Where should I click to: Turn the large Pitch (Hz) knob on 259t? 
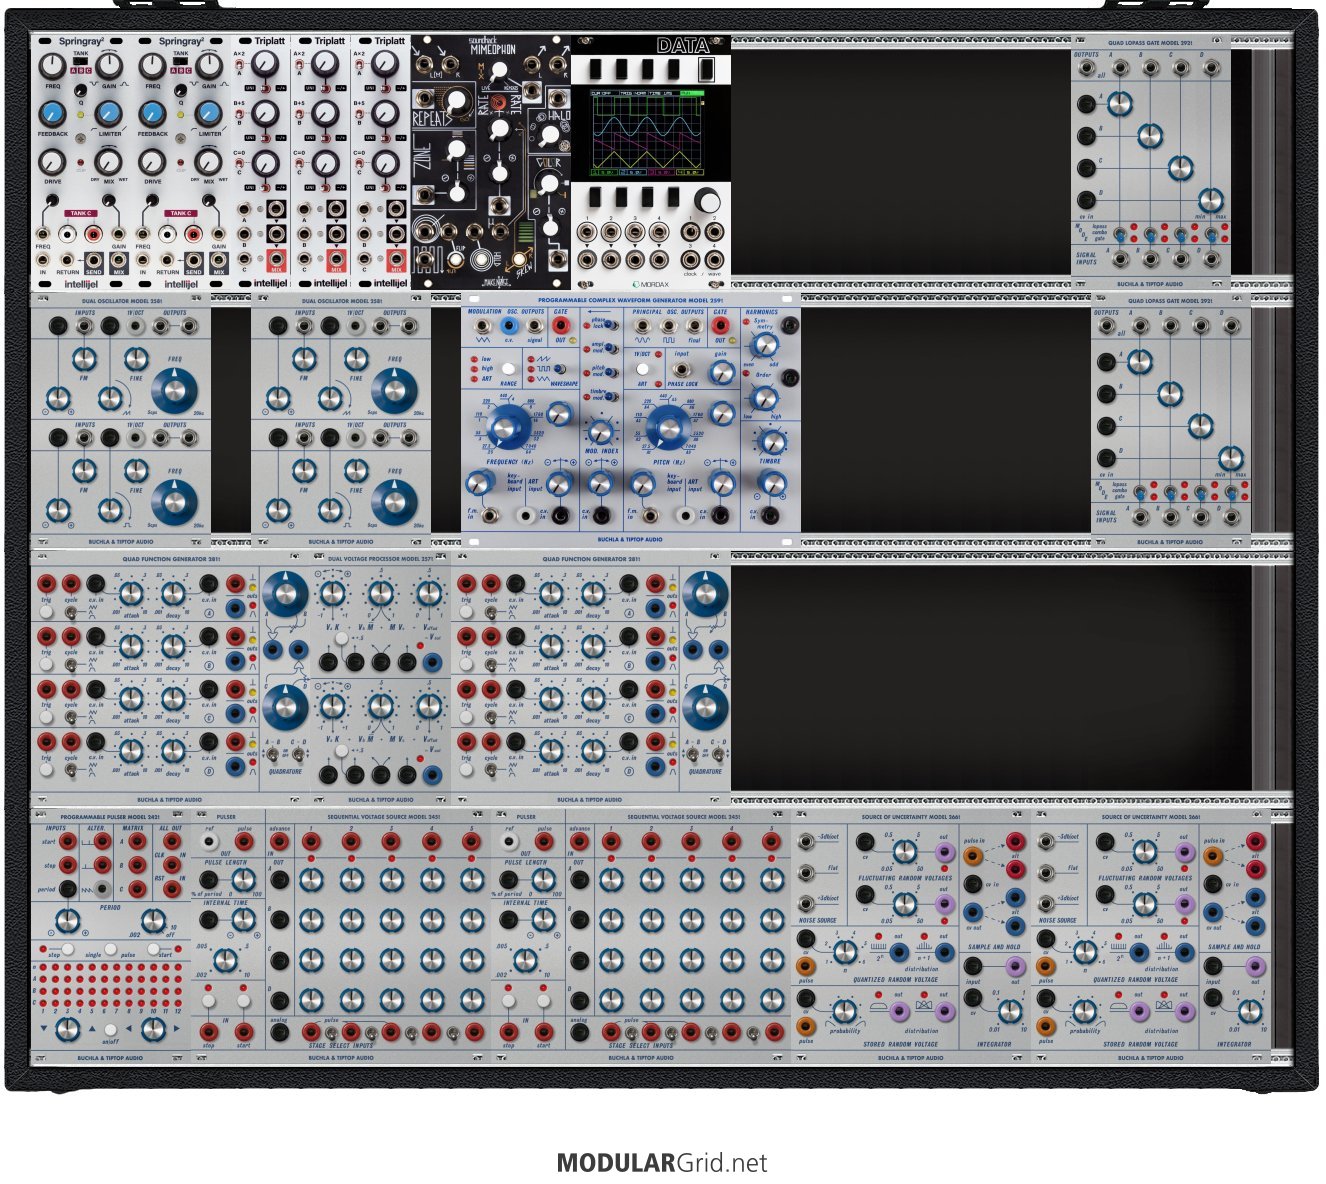click(x=668, y=427)
